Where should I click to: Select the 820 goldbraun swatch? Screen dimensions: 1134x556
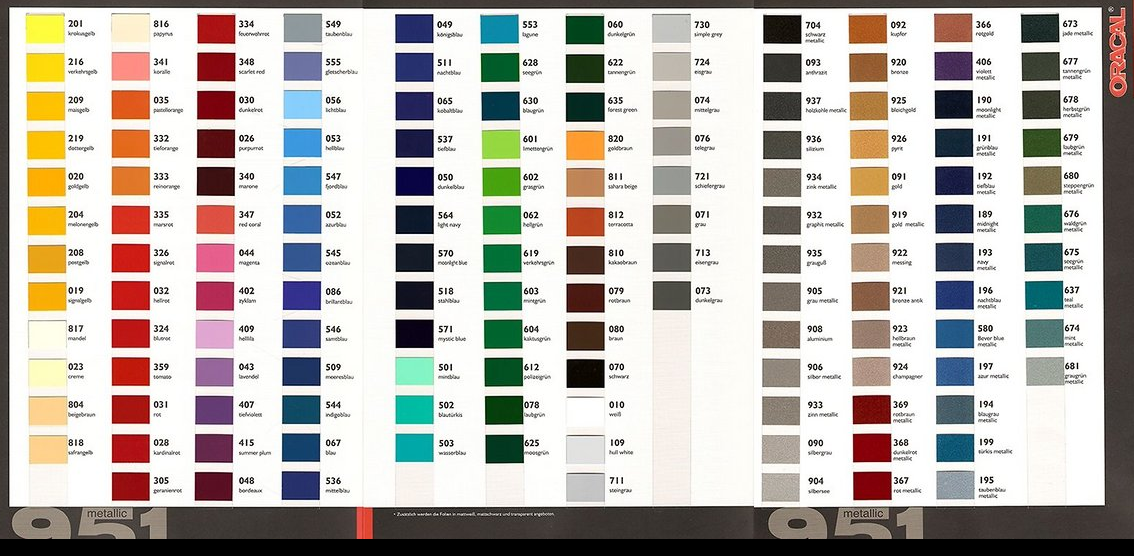(585, 145)
